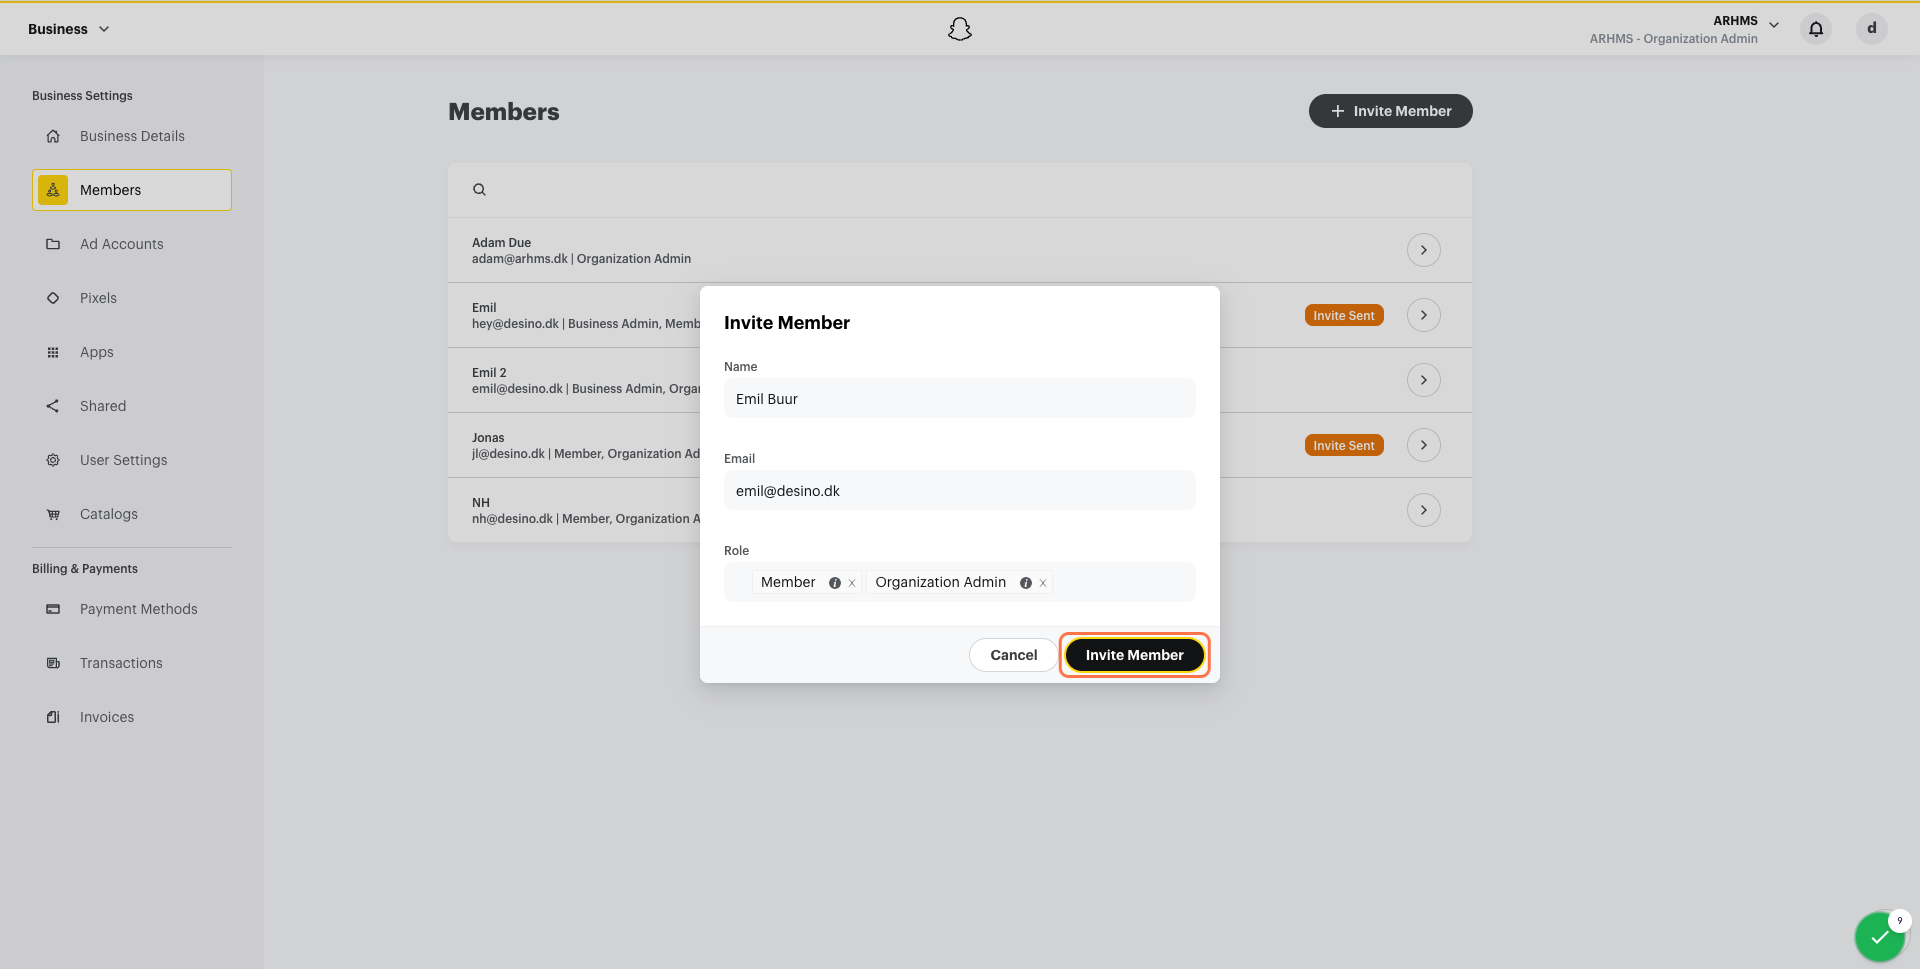
Task: Click the Payment Methods card icon
Action: [53, 609]
